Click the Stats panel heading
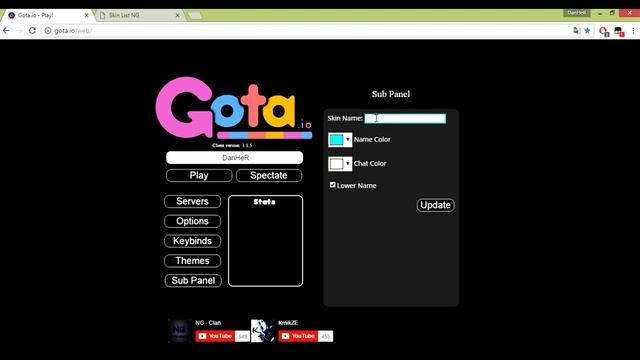 tap(264, 202)
